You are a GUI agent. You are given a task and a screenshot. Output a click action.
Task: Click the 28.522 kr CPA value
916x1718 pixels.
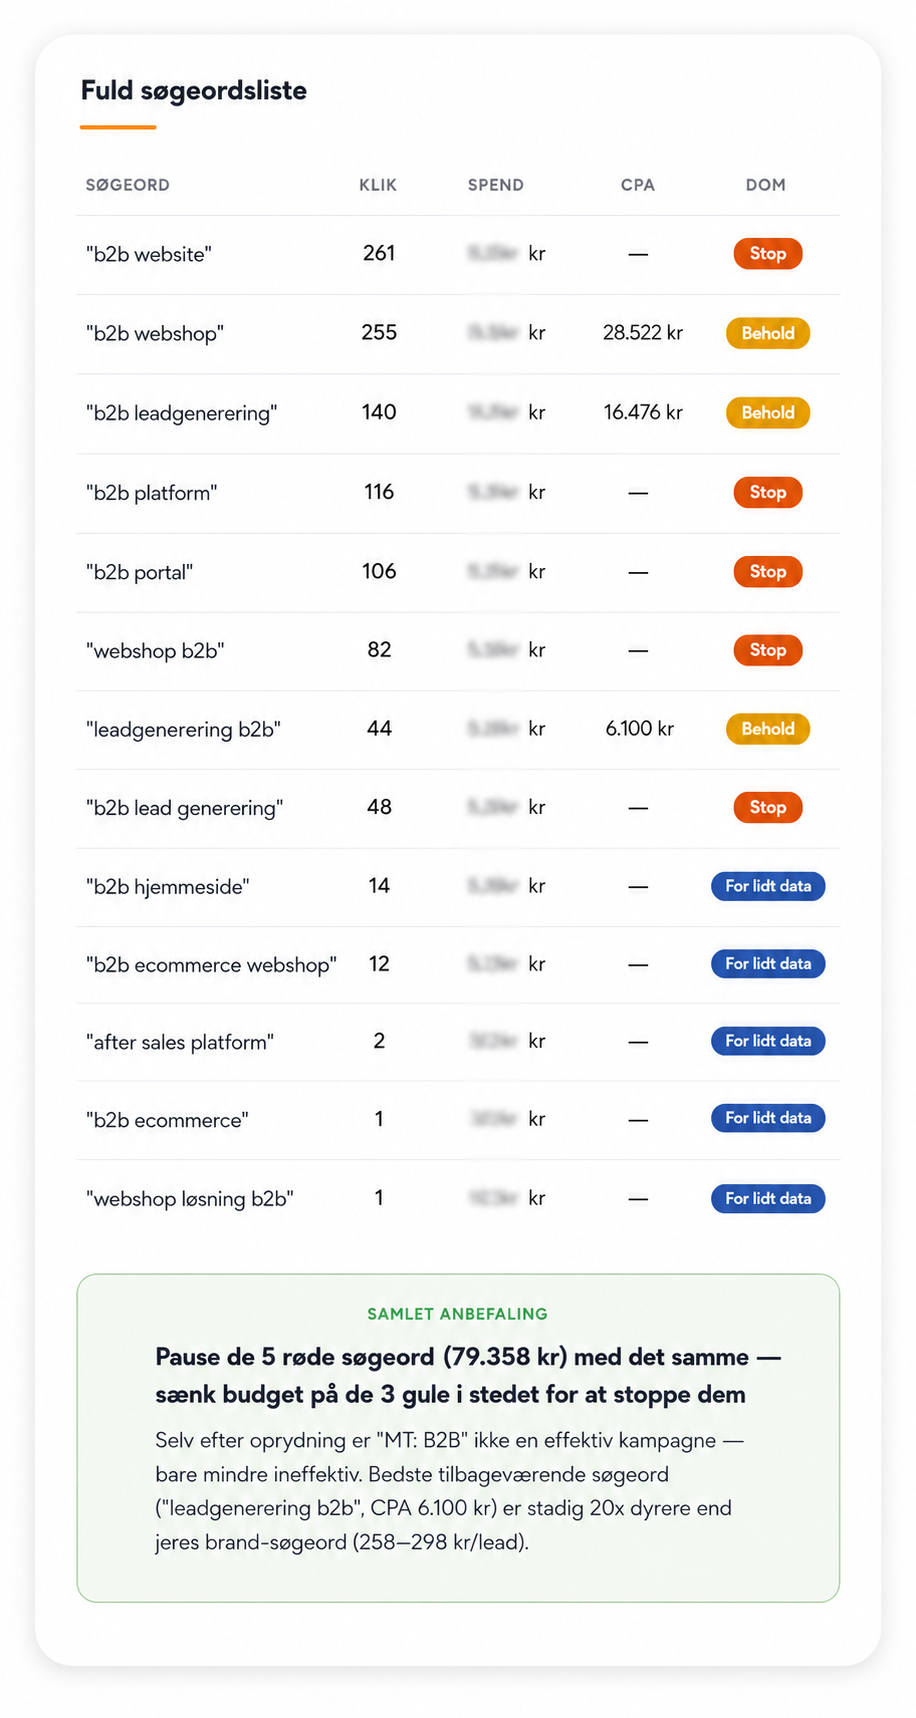click(642, 333)
